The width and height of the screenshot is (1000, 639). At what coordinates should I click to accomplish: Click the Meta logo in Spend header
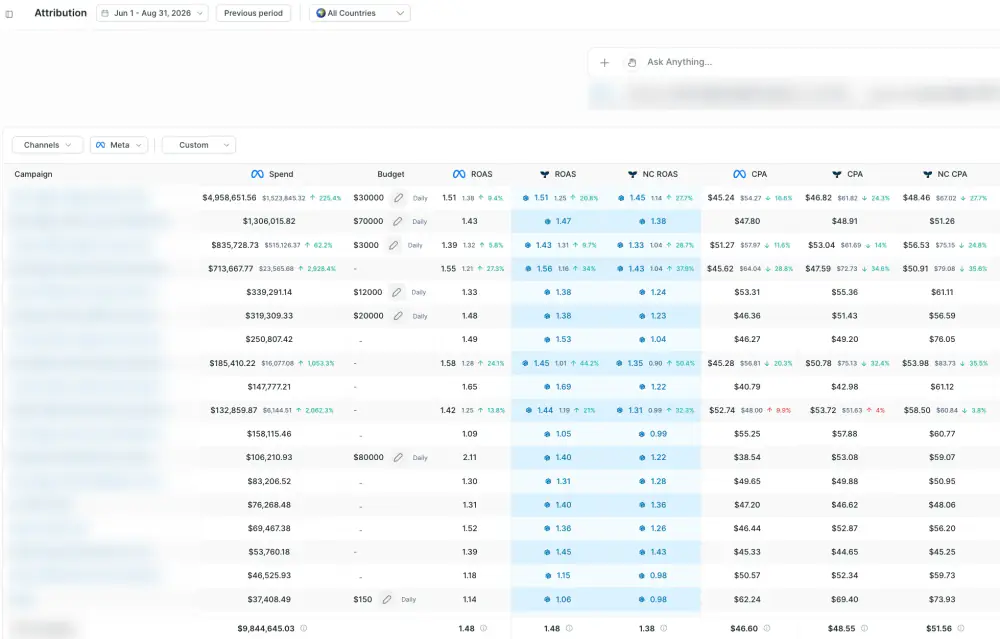pyautogui.click(x=257, y=174)
